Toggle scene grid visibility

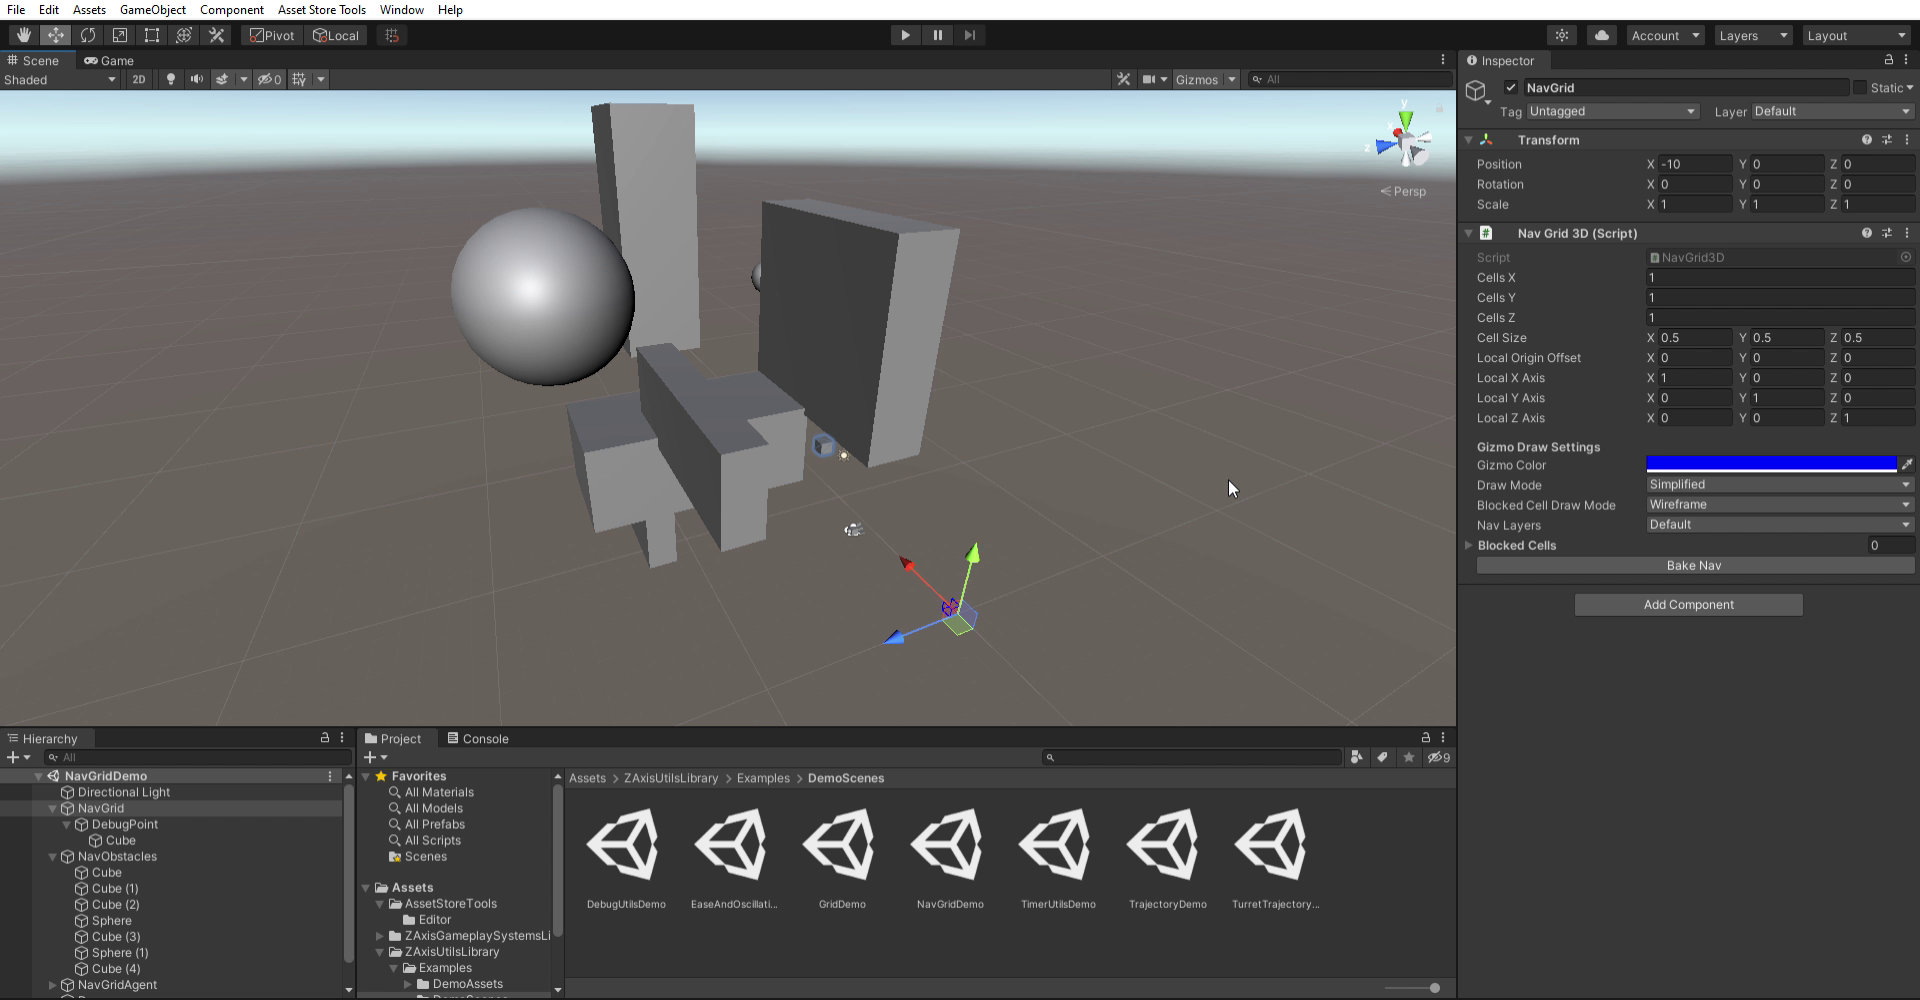(x=299, y=79)
